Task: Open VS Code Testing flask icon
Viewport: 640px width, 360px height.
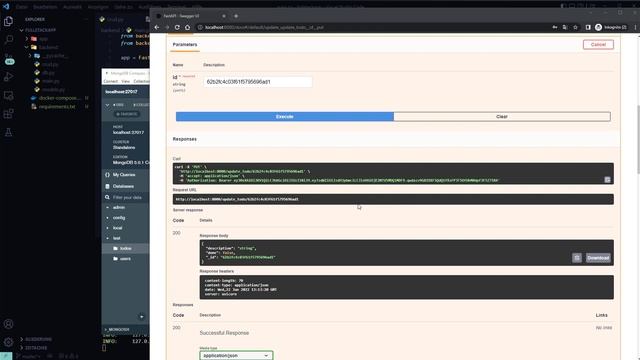Action: (x=8, y=132)
